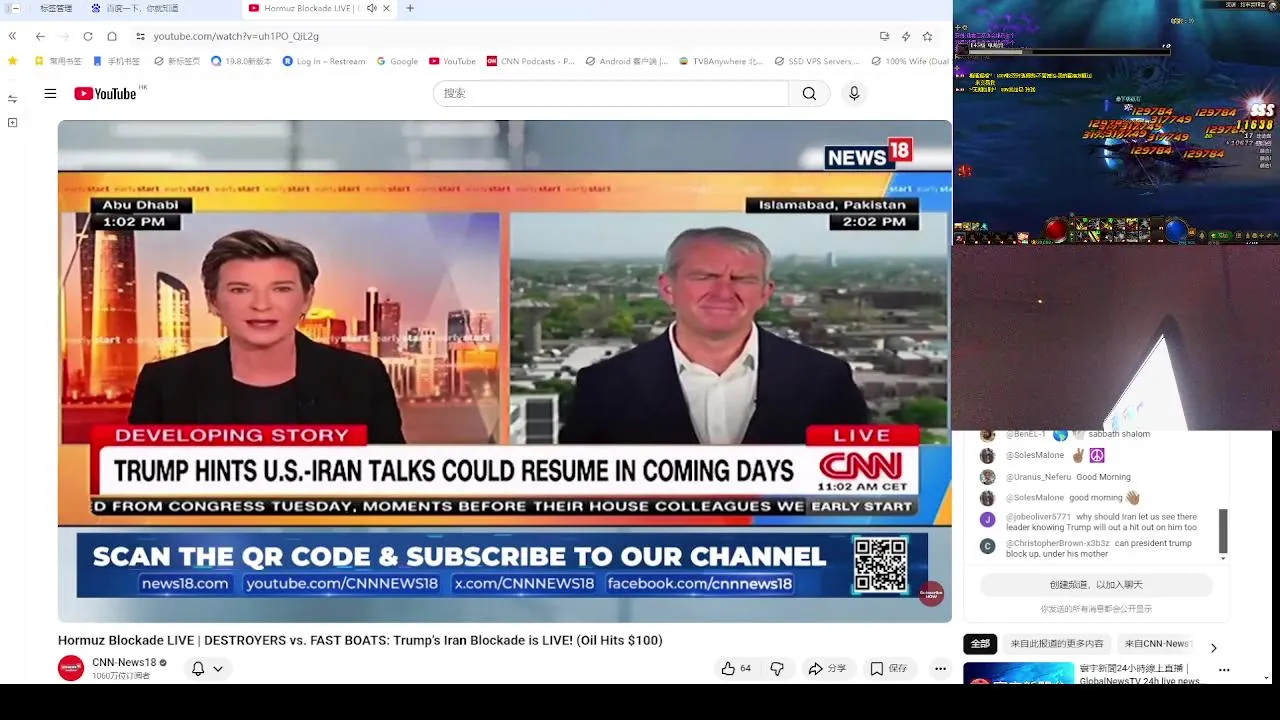Screen dimensions: 1280x720
Task: Close the Hormuz Blockade LIVE tab
Action: click(386, 8)
